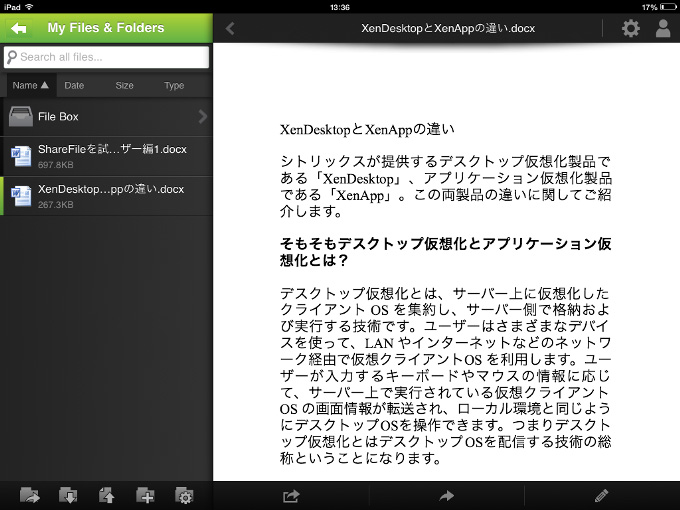Click the My Files & Folders title
This screenshot has width=680, height=510.
click(x=106, y=28)
